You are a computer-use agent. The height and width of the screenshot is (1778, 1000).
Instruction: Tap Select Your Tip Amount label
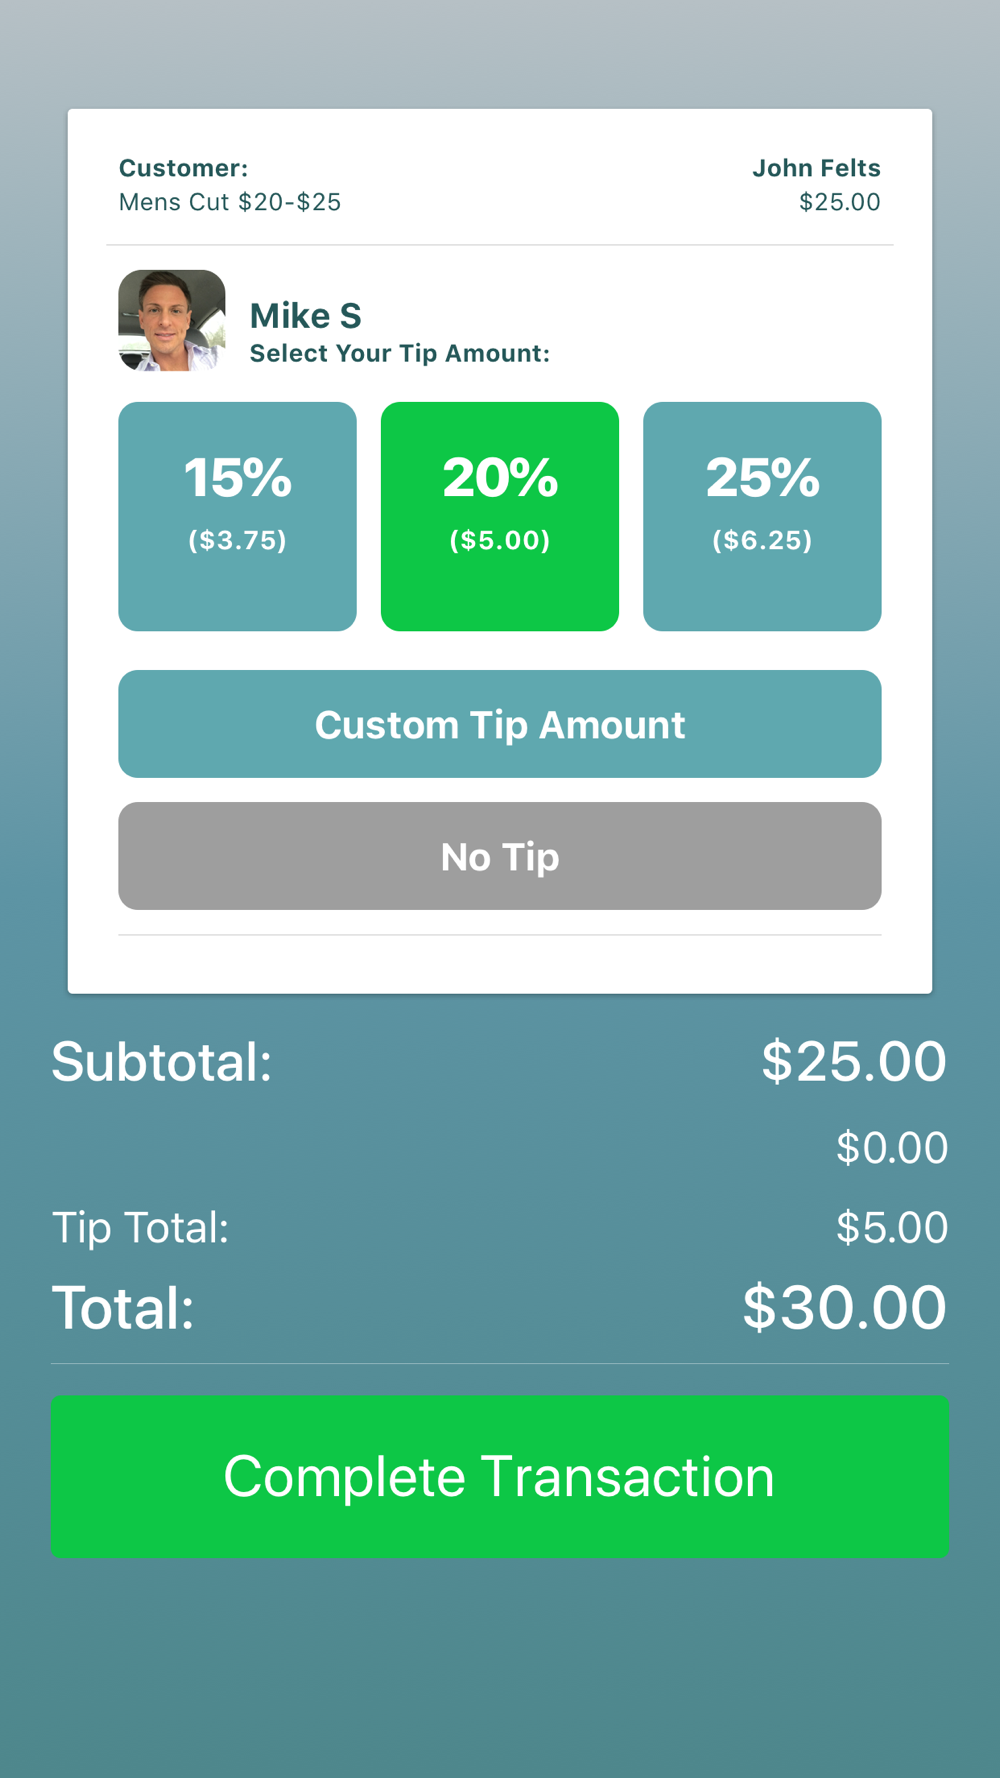point(399,353)
